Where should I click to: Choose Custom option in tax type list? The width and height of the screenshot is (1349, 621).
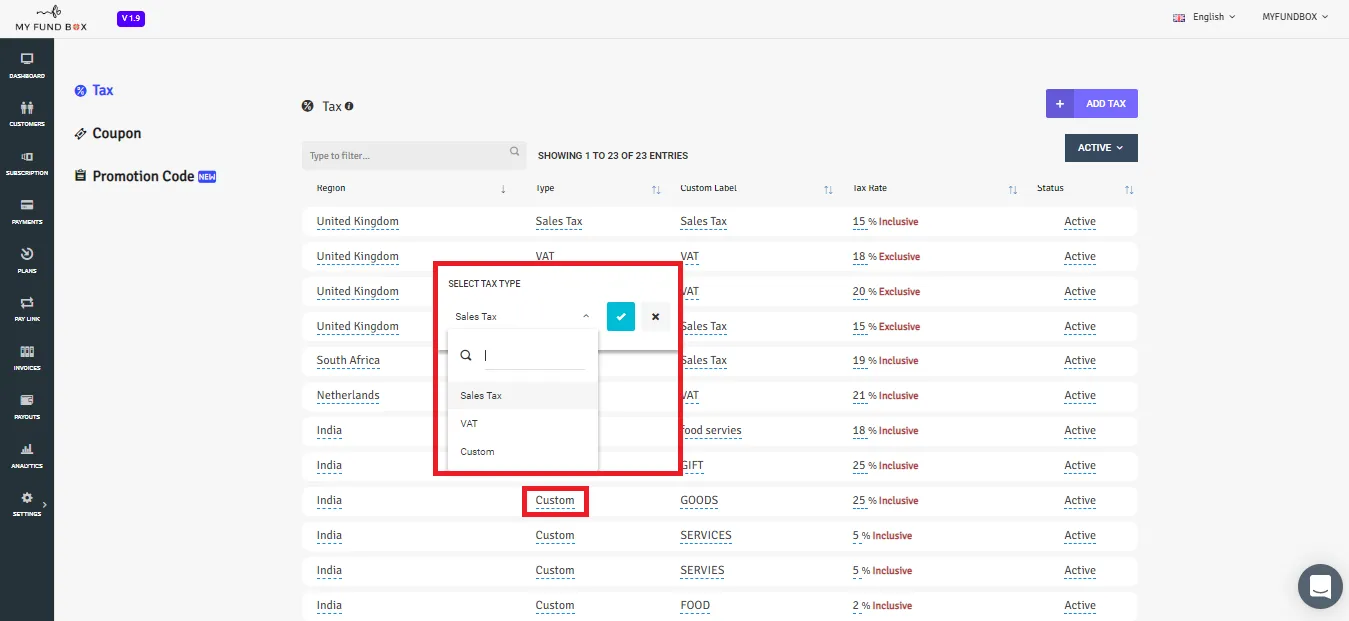[x=523, y=452]
